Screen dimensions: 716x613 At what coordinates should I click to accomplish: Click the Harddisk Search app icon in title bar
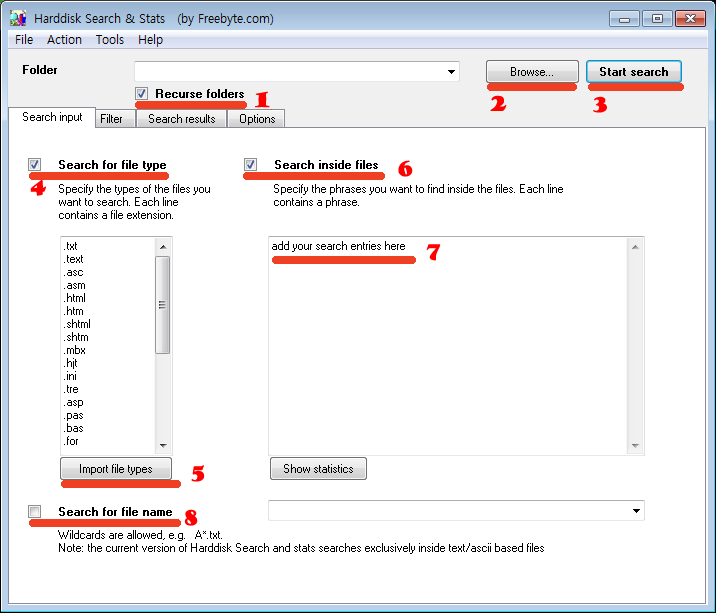coord(18,18)
